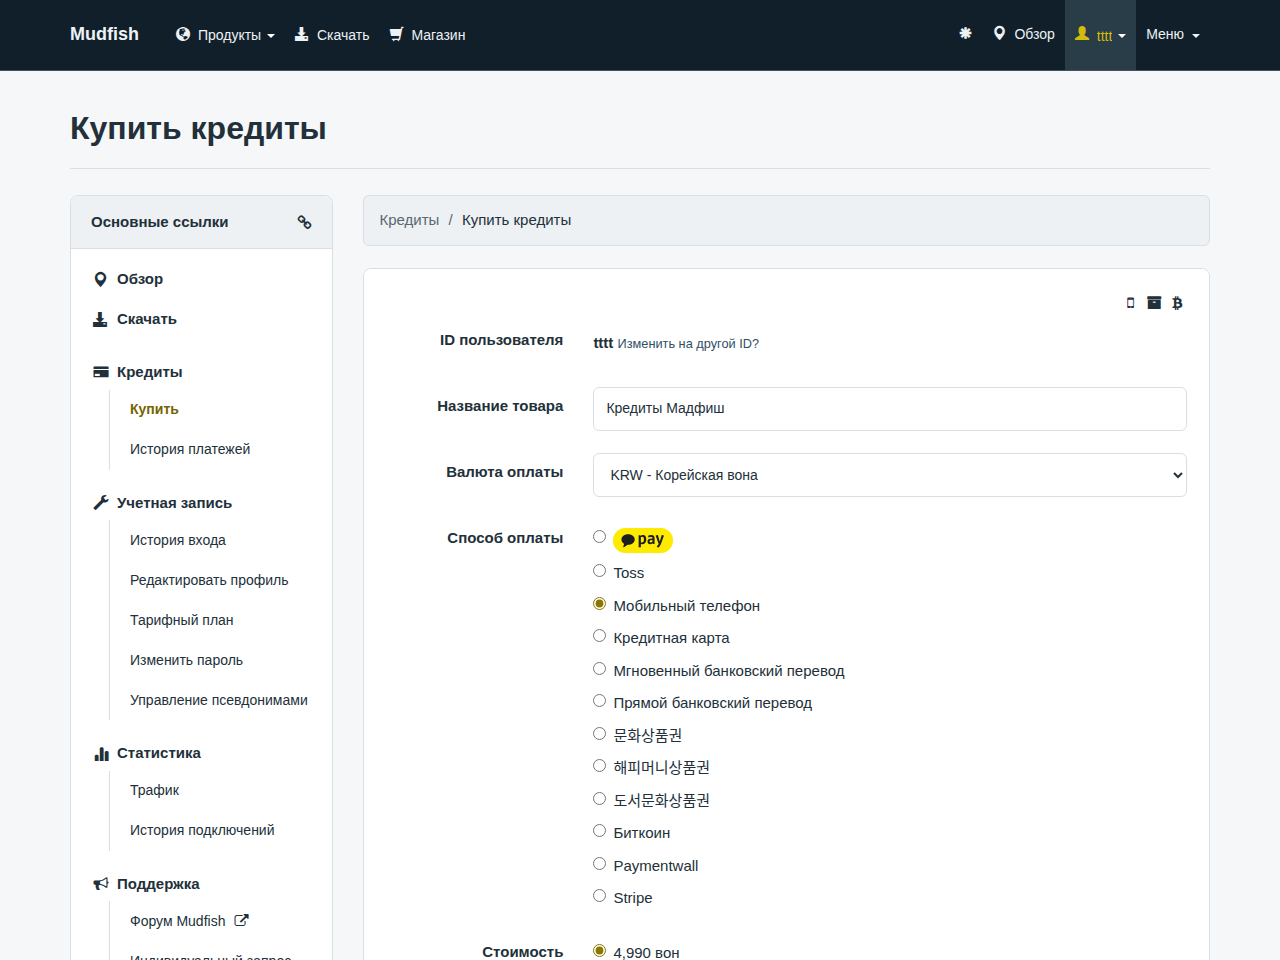Choose Прямой банковский перевод option

600,701
